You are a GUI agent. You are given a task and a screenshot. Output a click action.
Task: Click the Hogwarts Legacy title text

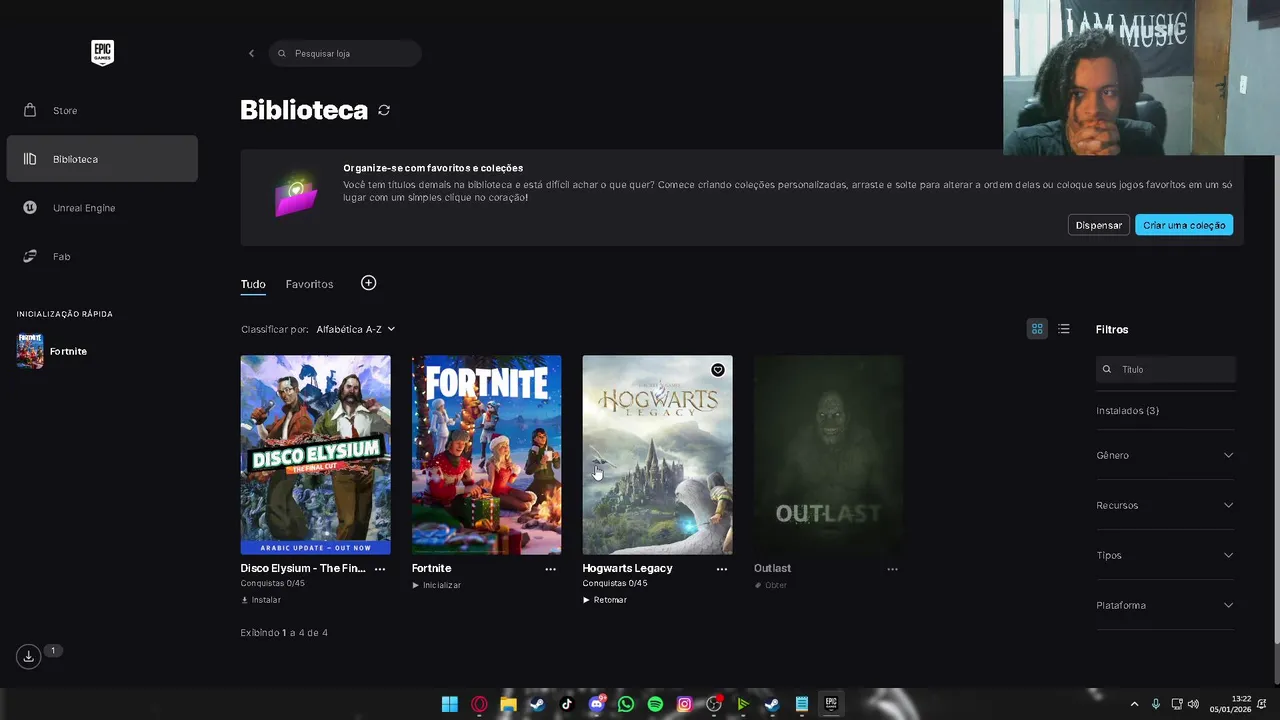coord(627,568)
